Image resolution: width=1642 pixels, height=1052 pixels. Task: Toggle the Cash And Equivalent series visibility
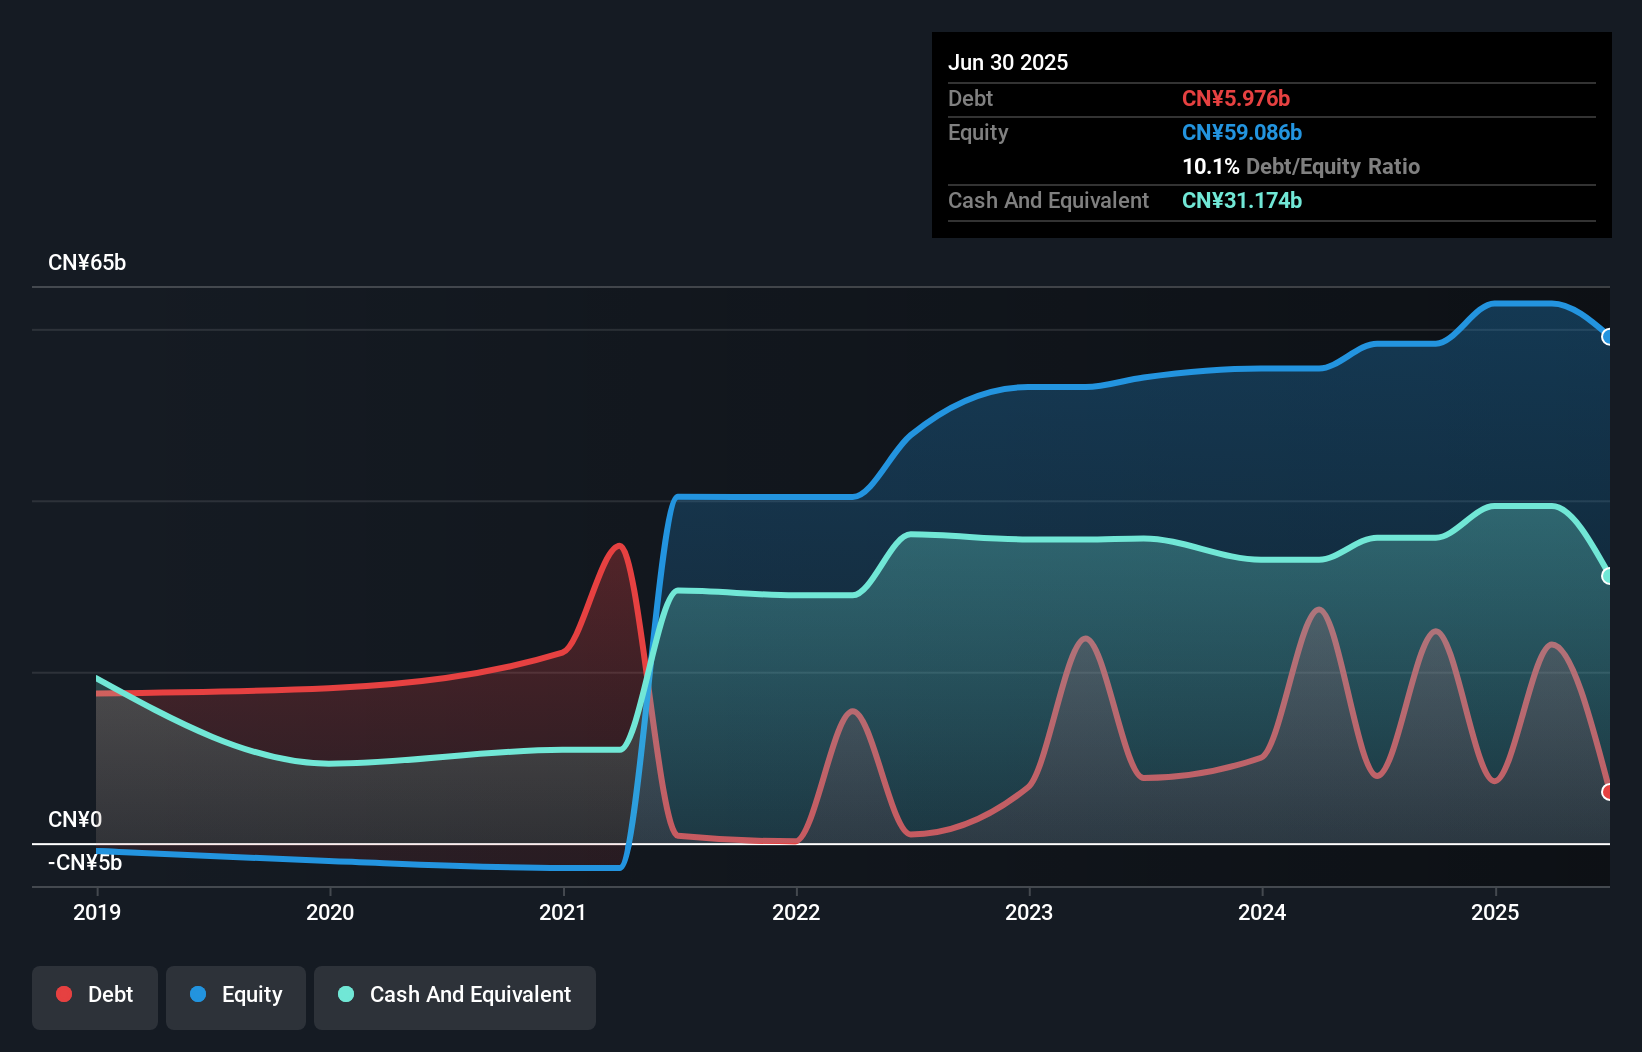pyautogui.click(x=455, y=995)
